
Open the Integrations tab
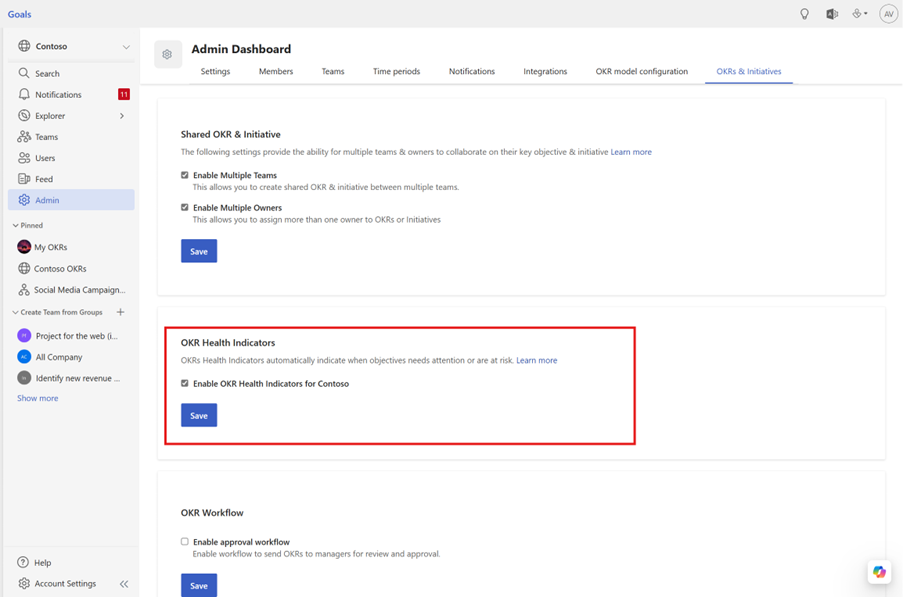[x=545, y=71]
